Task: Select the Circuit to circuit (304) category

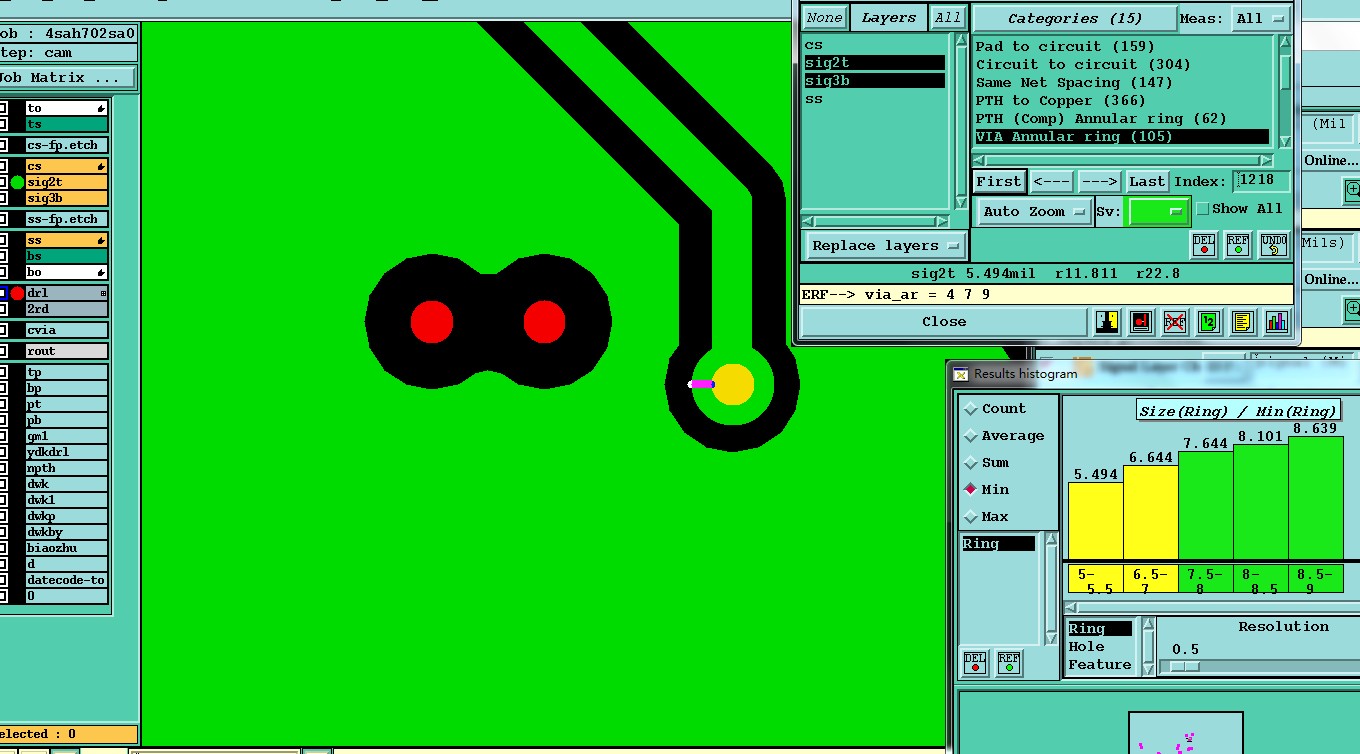Action: tap(1122, 64)
